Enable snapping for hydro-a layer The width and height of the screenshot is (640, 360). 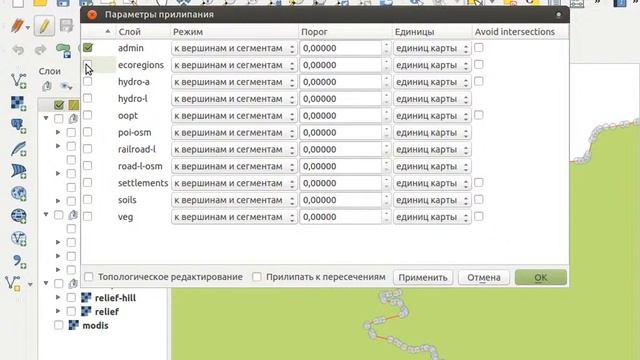point(87,82)
